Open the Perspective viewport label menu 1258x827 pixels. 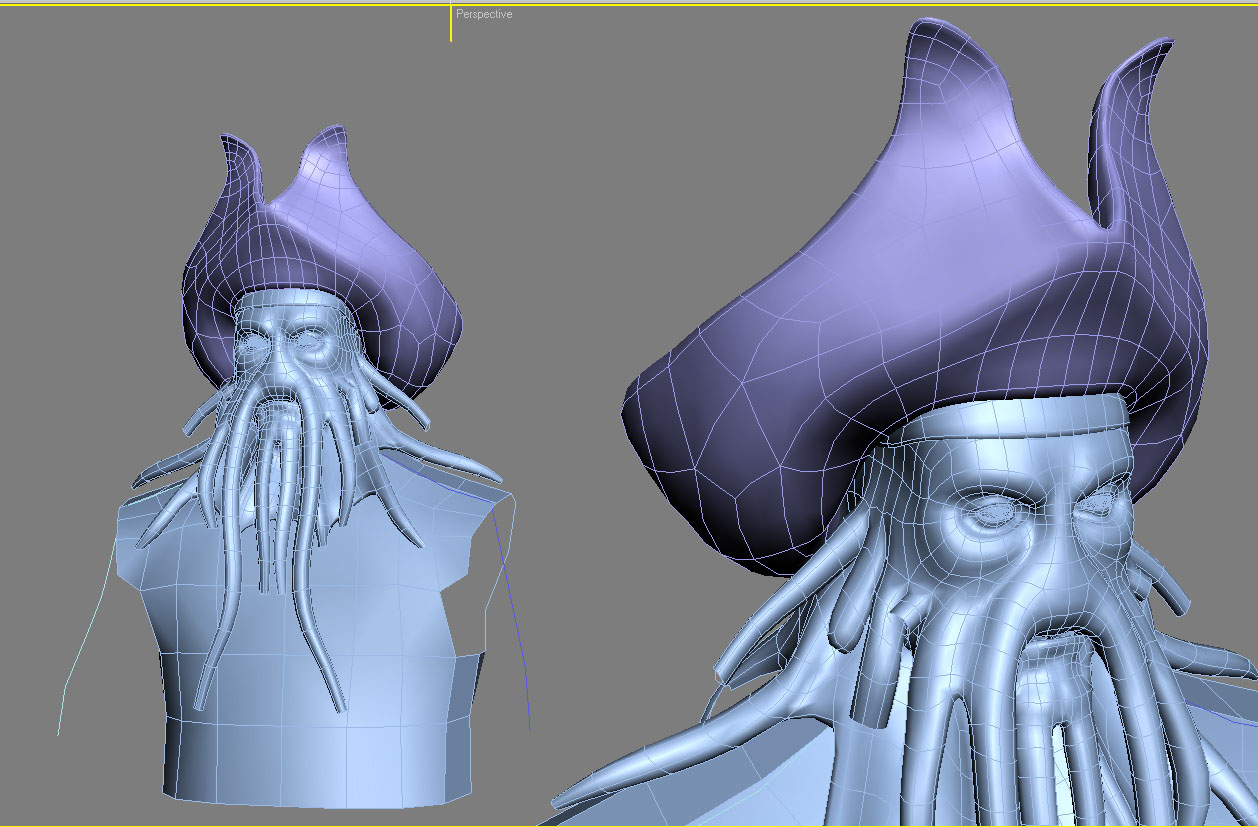click(x=484, y=15)
